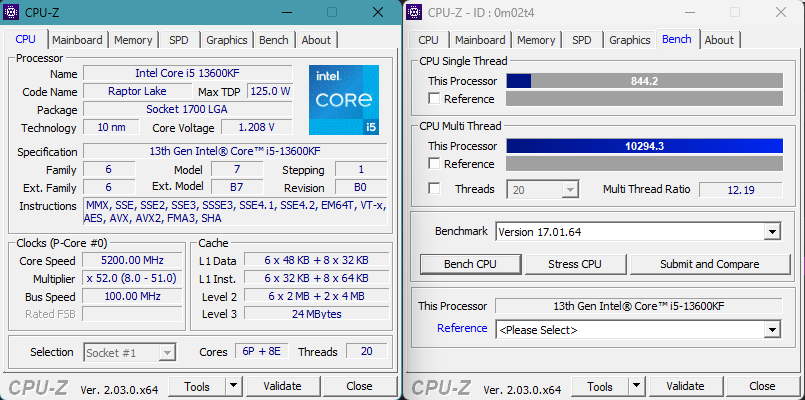
Task: Click the Cores value 6P + 8E
Action: coord(262,351)
